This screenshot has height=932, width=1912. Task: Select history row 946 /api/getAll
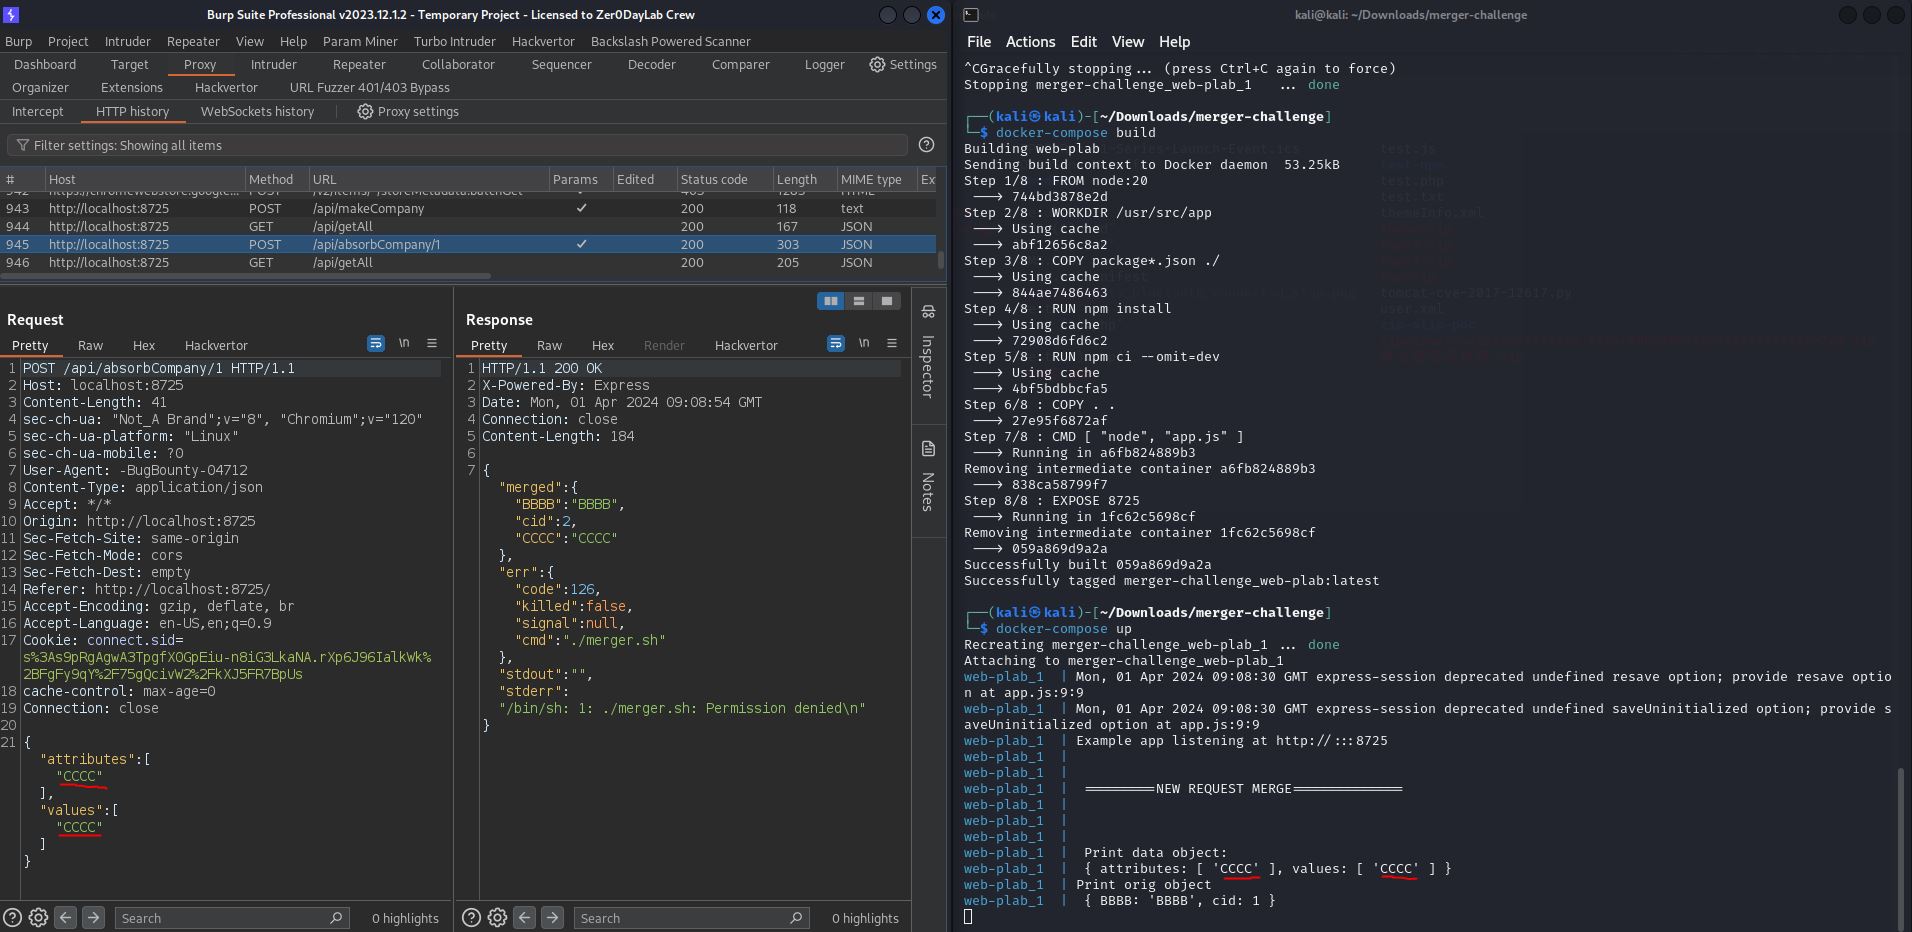[470, 262]
